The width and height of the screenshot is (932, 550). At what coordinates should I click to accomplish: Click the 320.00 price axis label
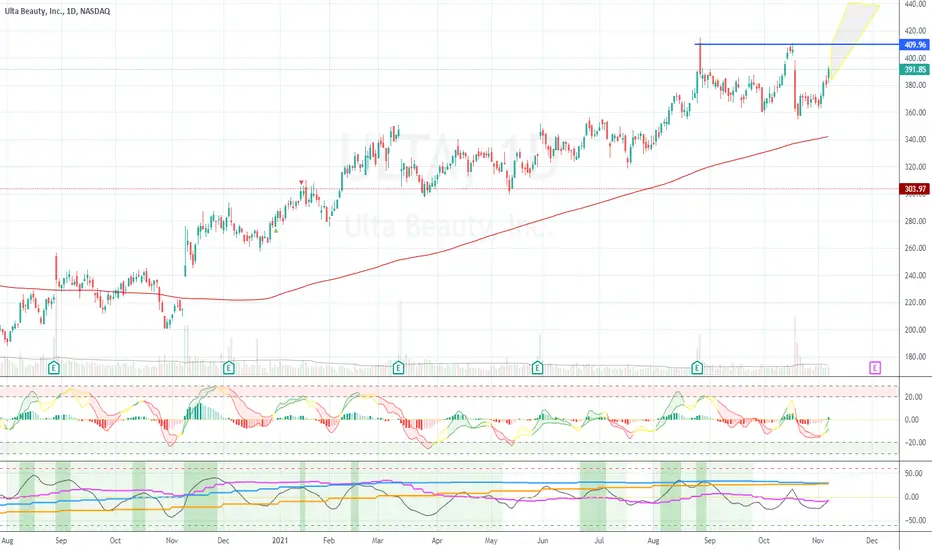coord(915,167)
